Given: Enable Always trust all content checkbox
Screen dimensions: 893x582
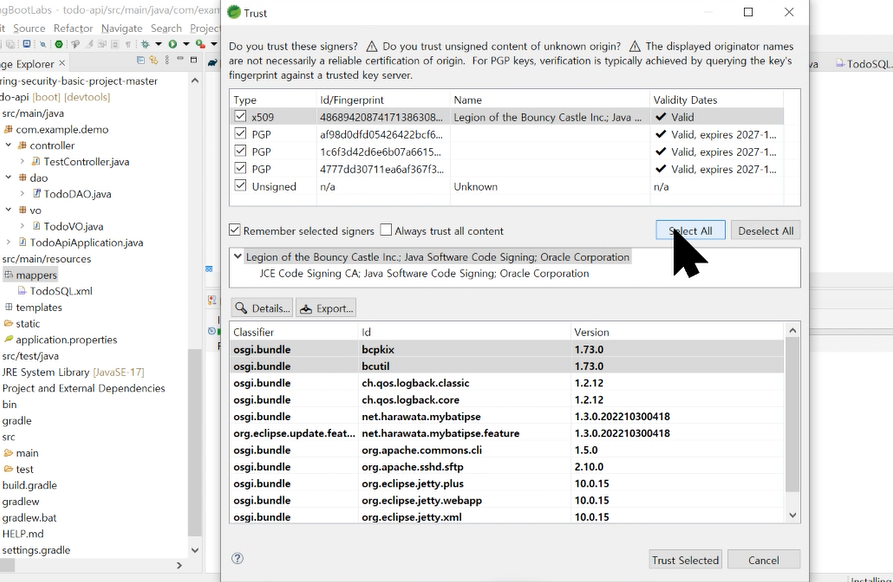Looking at the screenshot, I should (386, 230).
